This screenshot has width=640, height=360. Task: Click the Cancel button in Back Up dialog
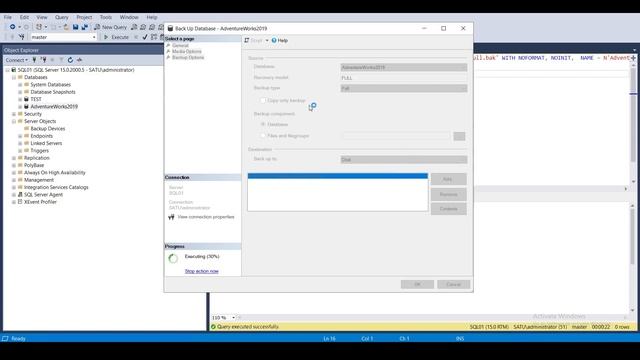click(x=453, y=284)
